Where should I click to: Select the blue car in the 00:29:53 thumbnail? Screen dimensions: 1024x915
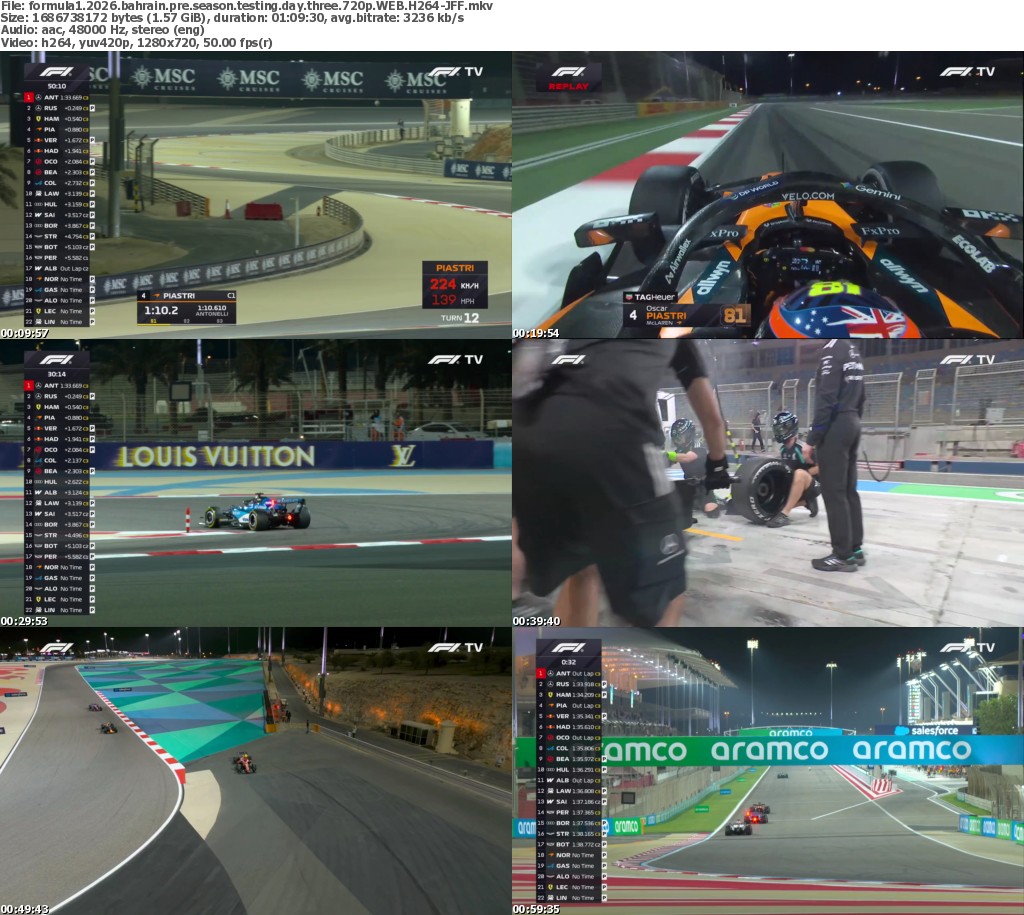coord(258,511)
